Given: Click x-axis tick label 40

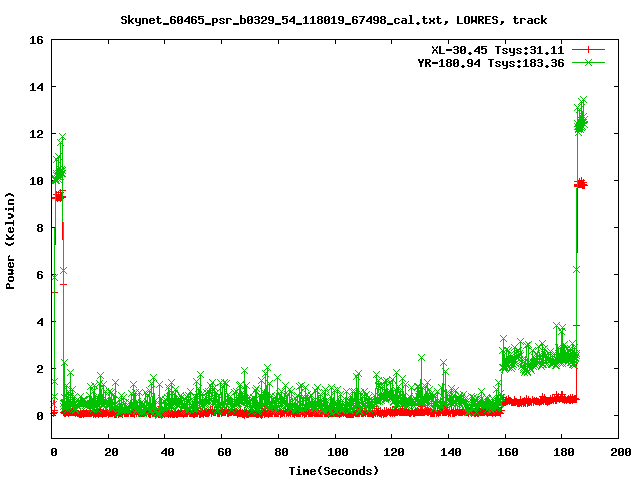Looking at the screenshot, I should (167, 452).
